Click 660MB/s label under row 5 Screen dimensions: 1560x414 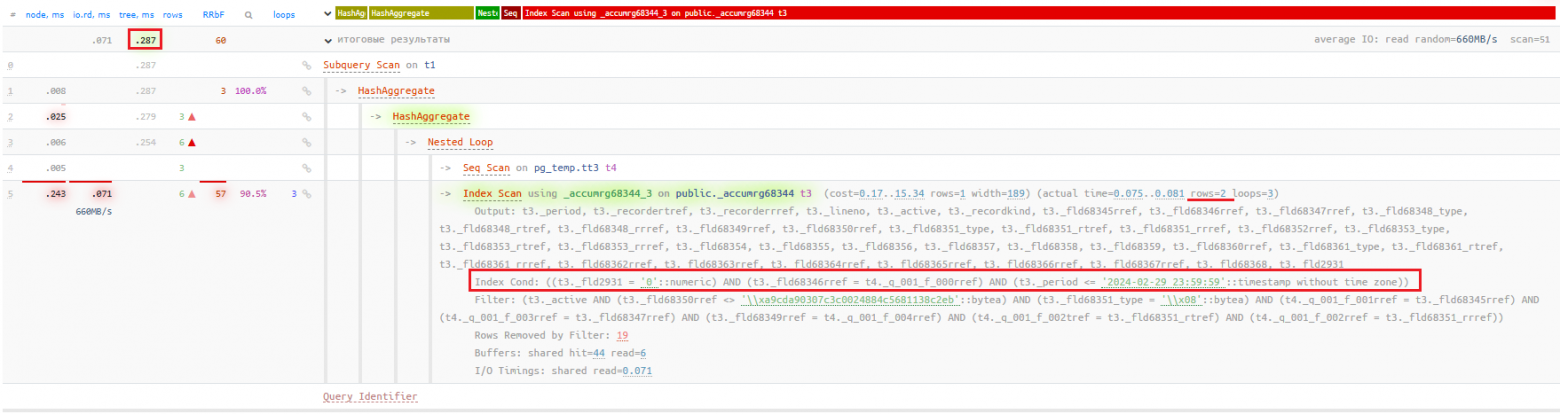(93, 212)
